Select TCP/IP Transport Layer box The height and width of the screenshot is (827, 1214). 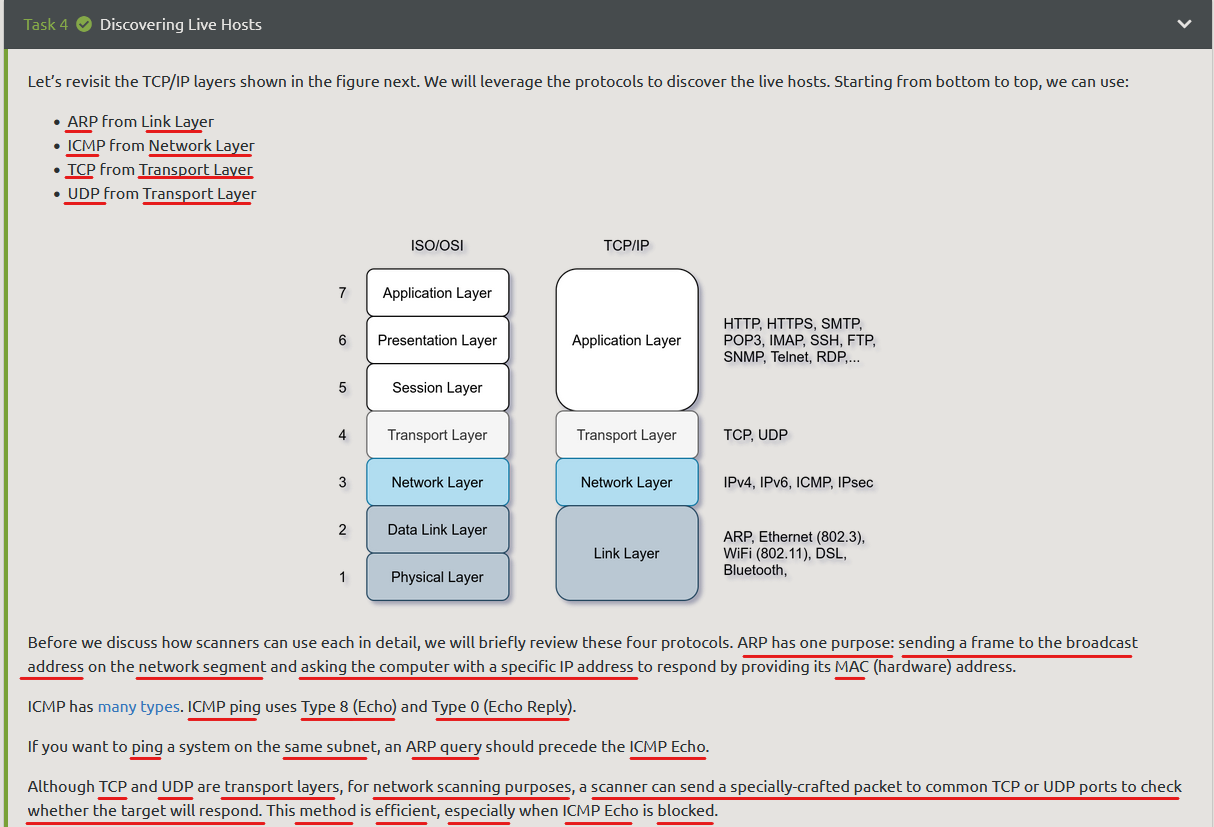(x=627, y=435)
